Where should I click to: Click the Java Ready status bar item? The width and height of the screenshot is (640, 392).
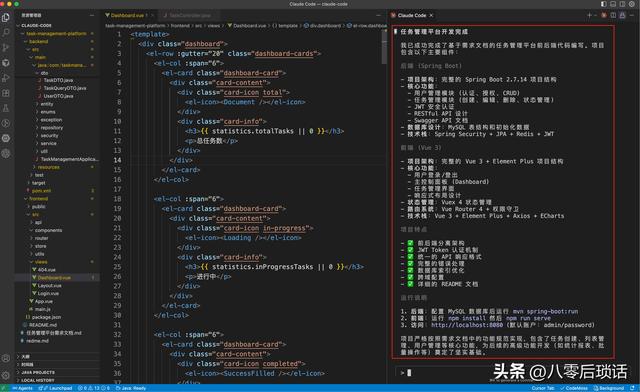[x=131, y=388]
